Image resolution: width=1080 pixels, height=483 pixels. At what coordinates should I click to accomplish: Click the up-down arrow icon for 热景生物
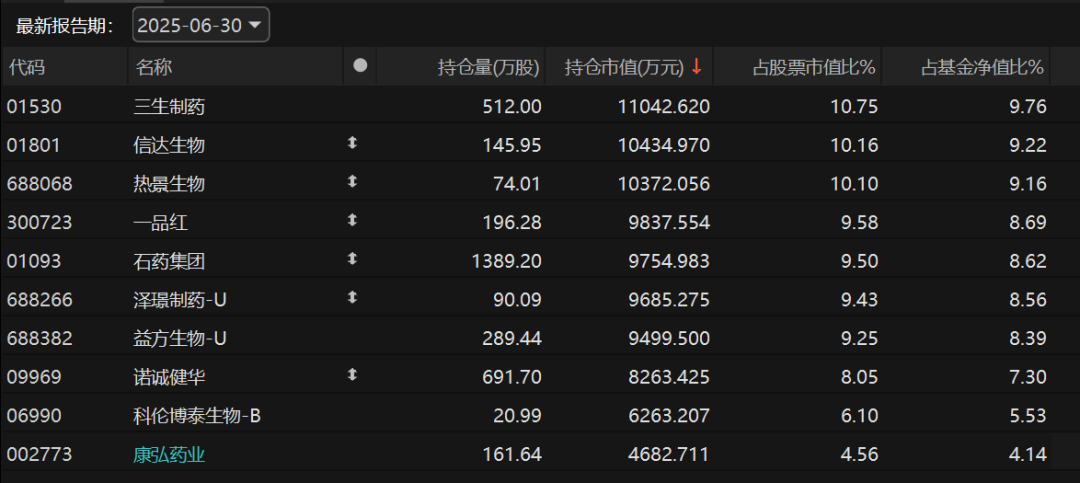click(352, 182)
